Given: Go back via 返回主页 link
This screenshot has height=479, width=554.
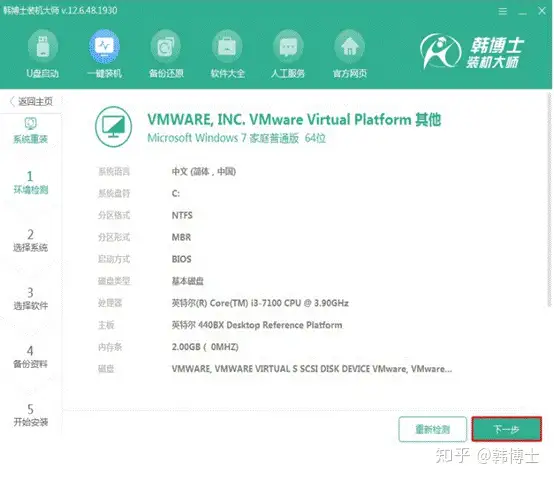Looking at the screenshot, I should (x=31, y=101).
